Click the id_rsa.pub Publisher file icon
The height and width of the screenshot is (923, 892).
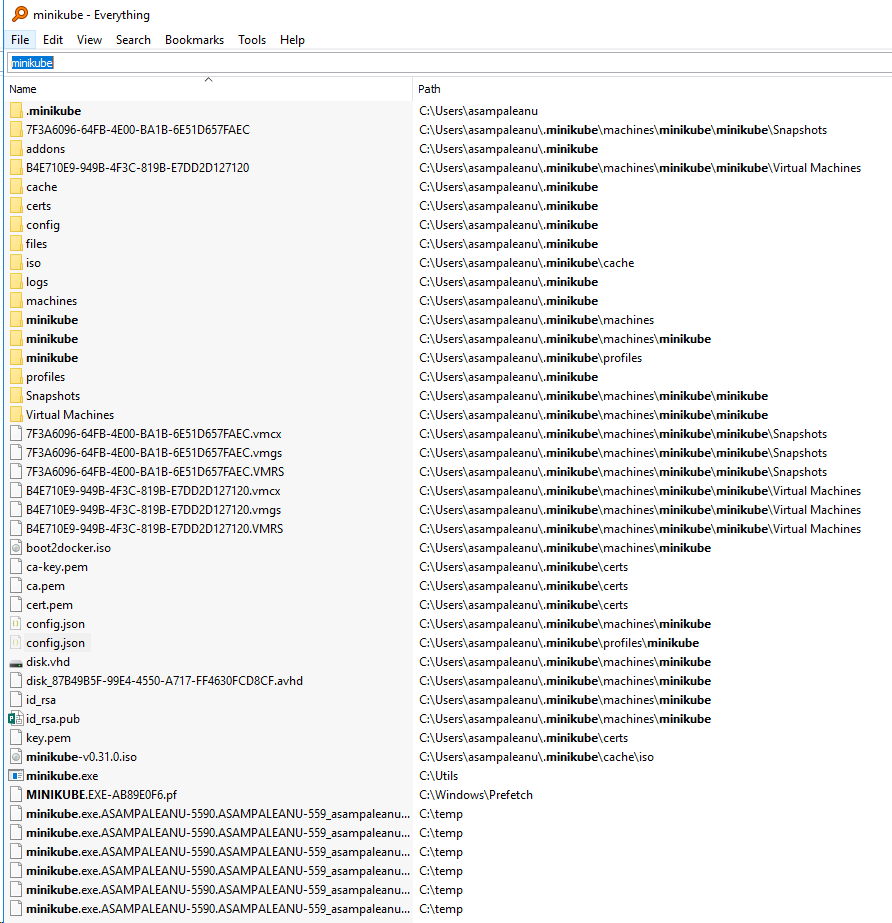[x=16, y=719]
